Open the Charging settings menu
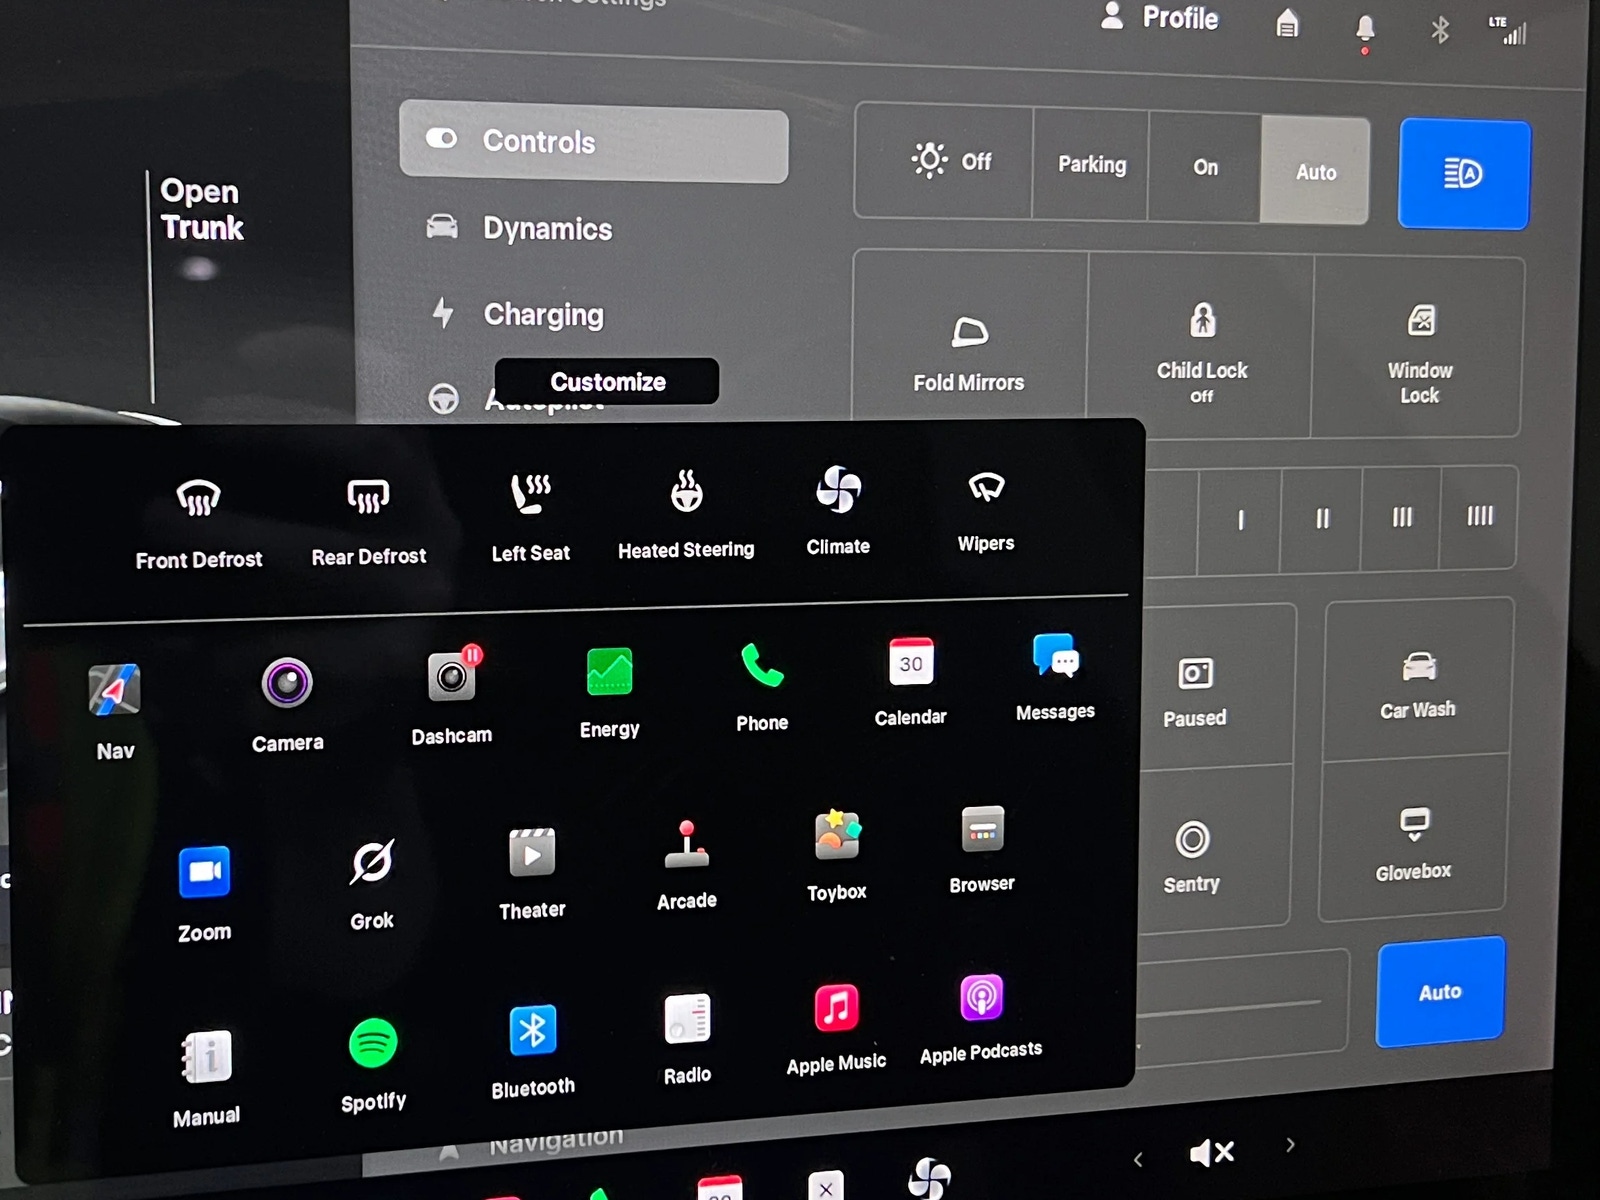Image resolution: width=1600 pixels, height=1200 pixels. (x=543, y=315)
